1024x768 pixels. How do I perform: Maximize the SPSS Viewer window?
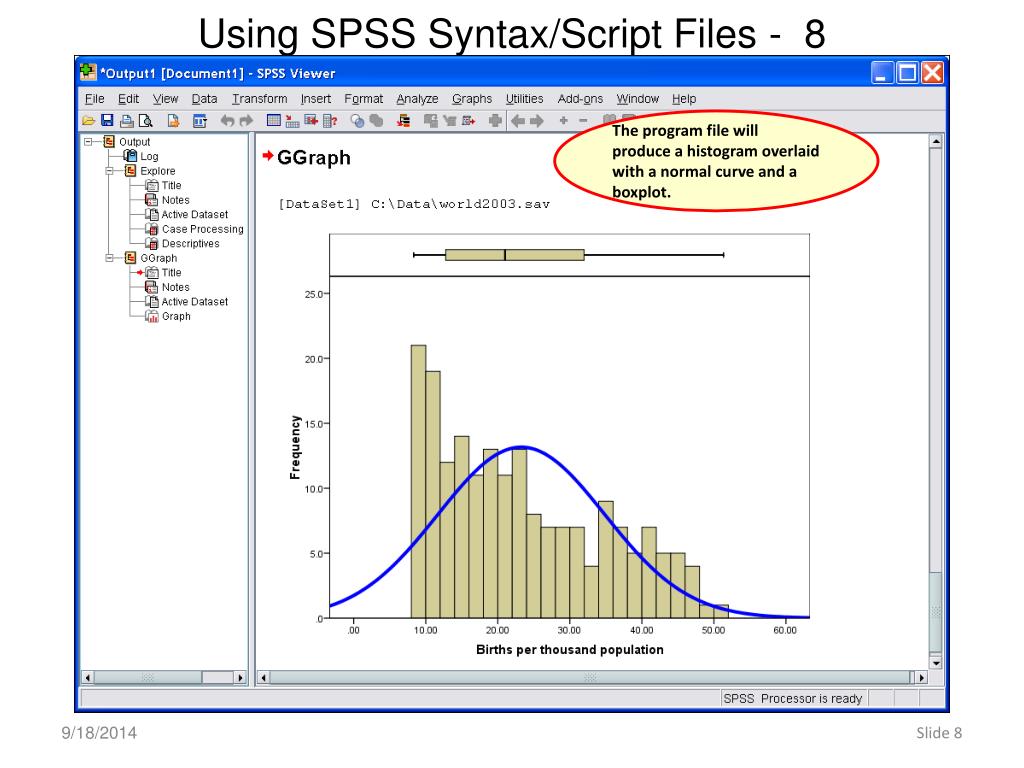908,72
